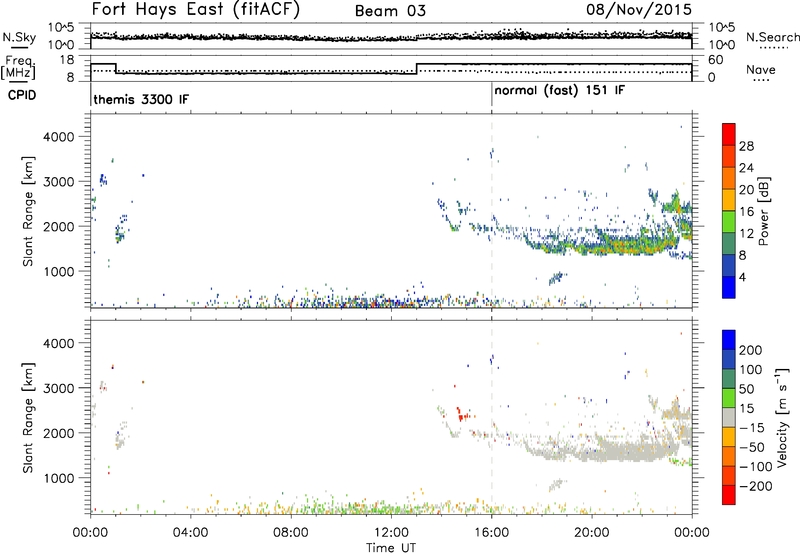This screenshot has width=800, height=554.
Task: Select light green 12–16 dB power segment
Action: (x=729, y=221)
